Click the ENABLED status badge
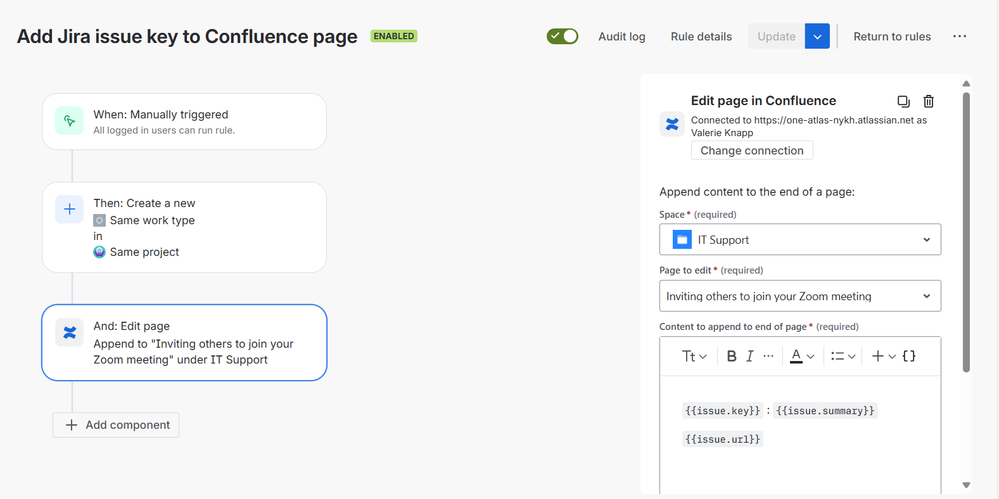This screenshot has width=999, height=499. click(394, 36)
